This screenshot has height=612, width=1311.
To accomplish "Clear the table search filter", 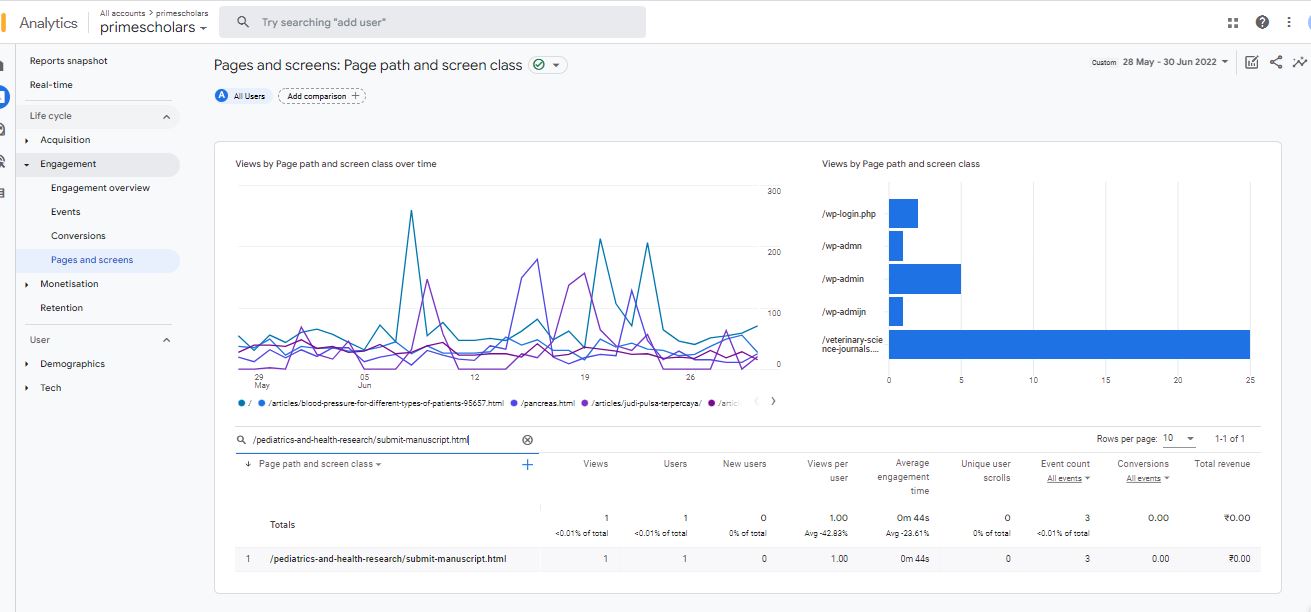I will (527, 440).
